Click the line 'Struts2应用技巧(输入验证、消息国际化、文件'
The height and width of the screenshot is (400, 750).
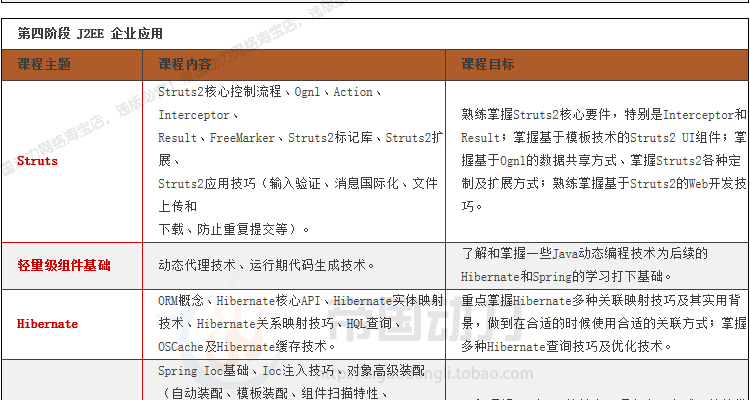tap(298, 184)
